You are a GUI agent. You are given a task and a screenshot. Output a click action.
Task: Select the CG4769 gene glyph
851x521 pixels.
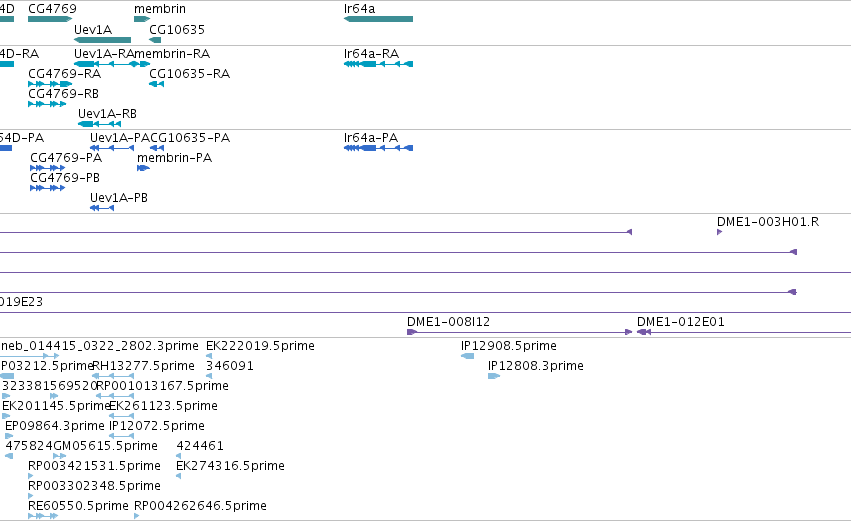[x=50, y=19]
